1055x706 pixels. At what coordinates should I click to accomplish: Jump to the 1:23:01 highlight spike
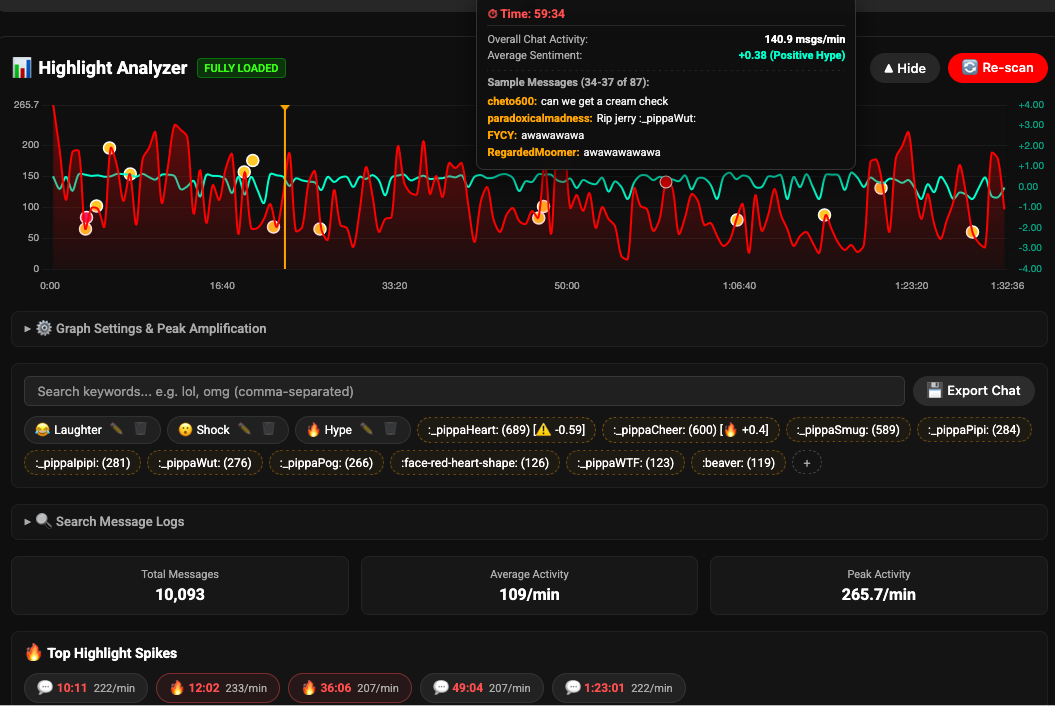(x=618, y=688)
